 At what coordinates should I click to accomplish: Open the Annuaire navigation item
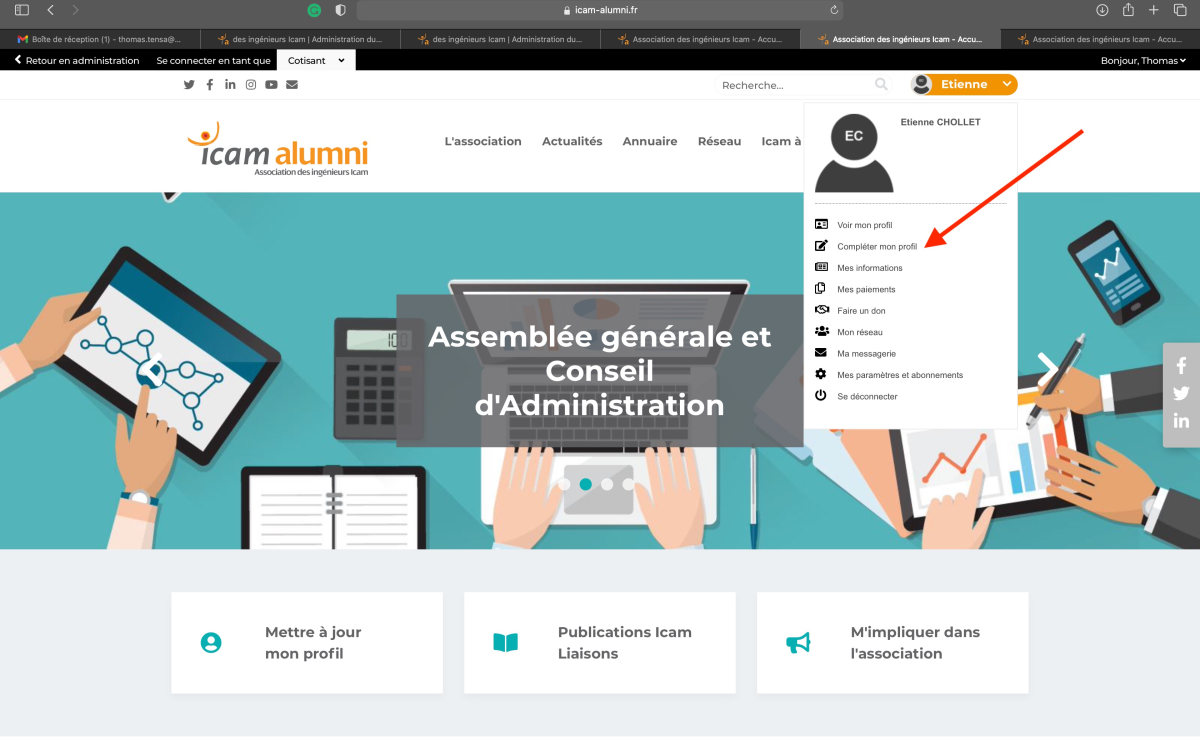click(x=650, y=142)
